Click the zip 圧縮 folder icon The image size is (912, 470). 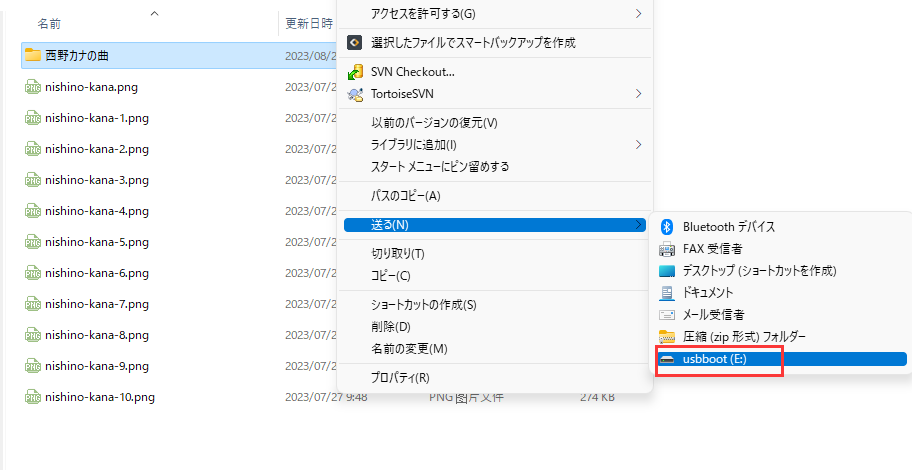click(668, 337)
